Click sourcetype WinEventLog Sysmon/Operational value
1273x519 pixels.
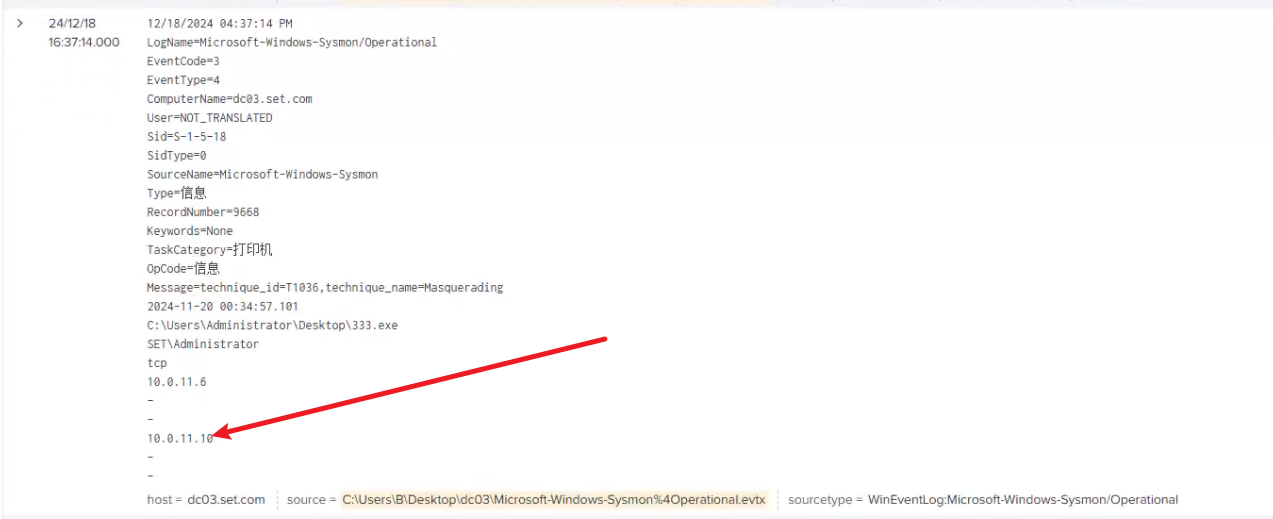[1023, 499]
